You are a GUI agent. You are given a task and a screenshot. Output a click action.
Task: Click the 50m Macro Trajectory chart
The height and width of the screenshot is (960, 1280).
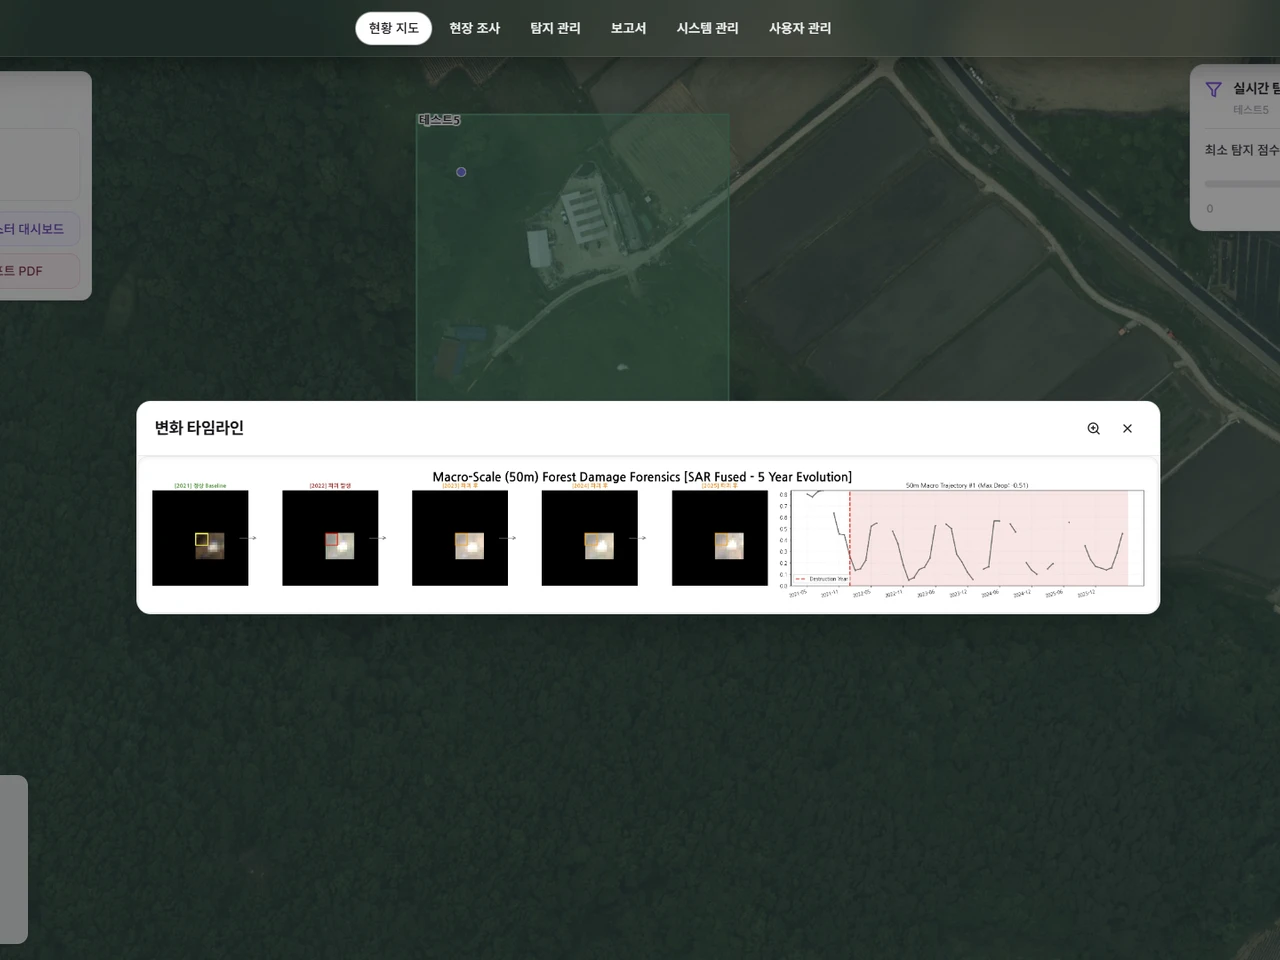pyautogui.click(x=962, y=540)
